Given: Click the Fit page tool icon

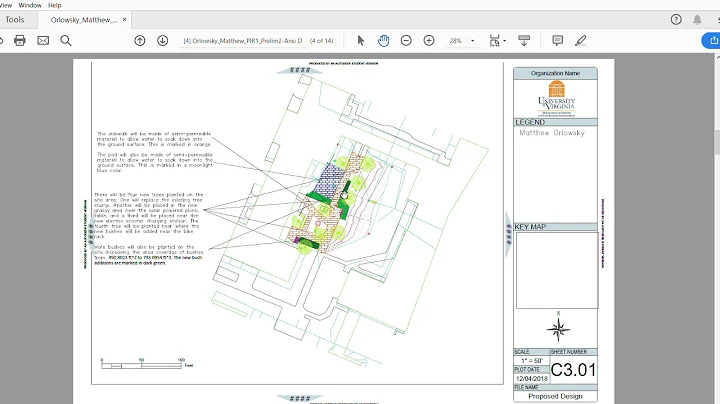Looking at the screenshot, I should [494, 40].
